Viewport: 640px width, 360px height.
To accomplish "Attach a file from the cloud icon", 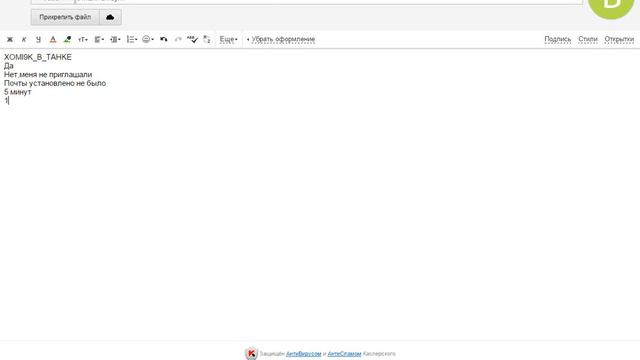I will [x=110, y=17].
